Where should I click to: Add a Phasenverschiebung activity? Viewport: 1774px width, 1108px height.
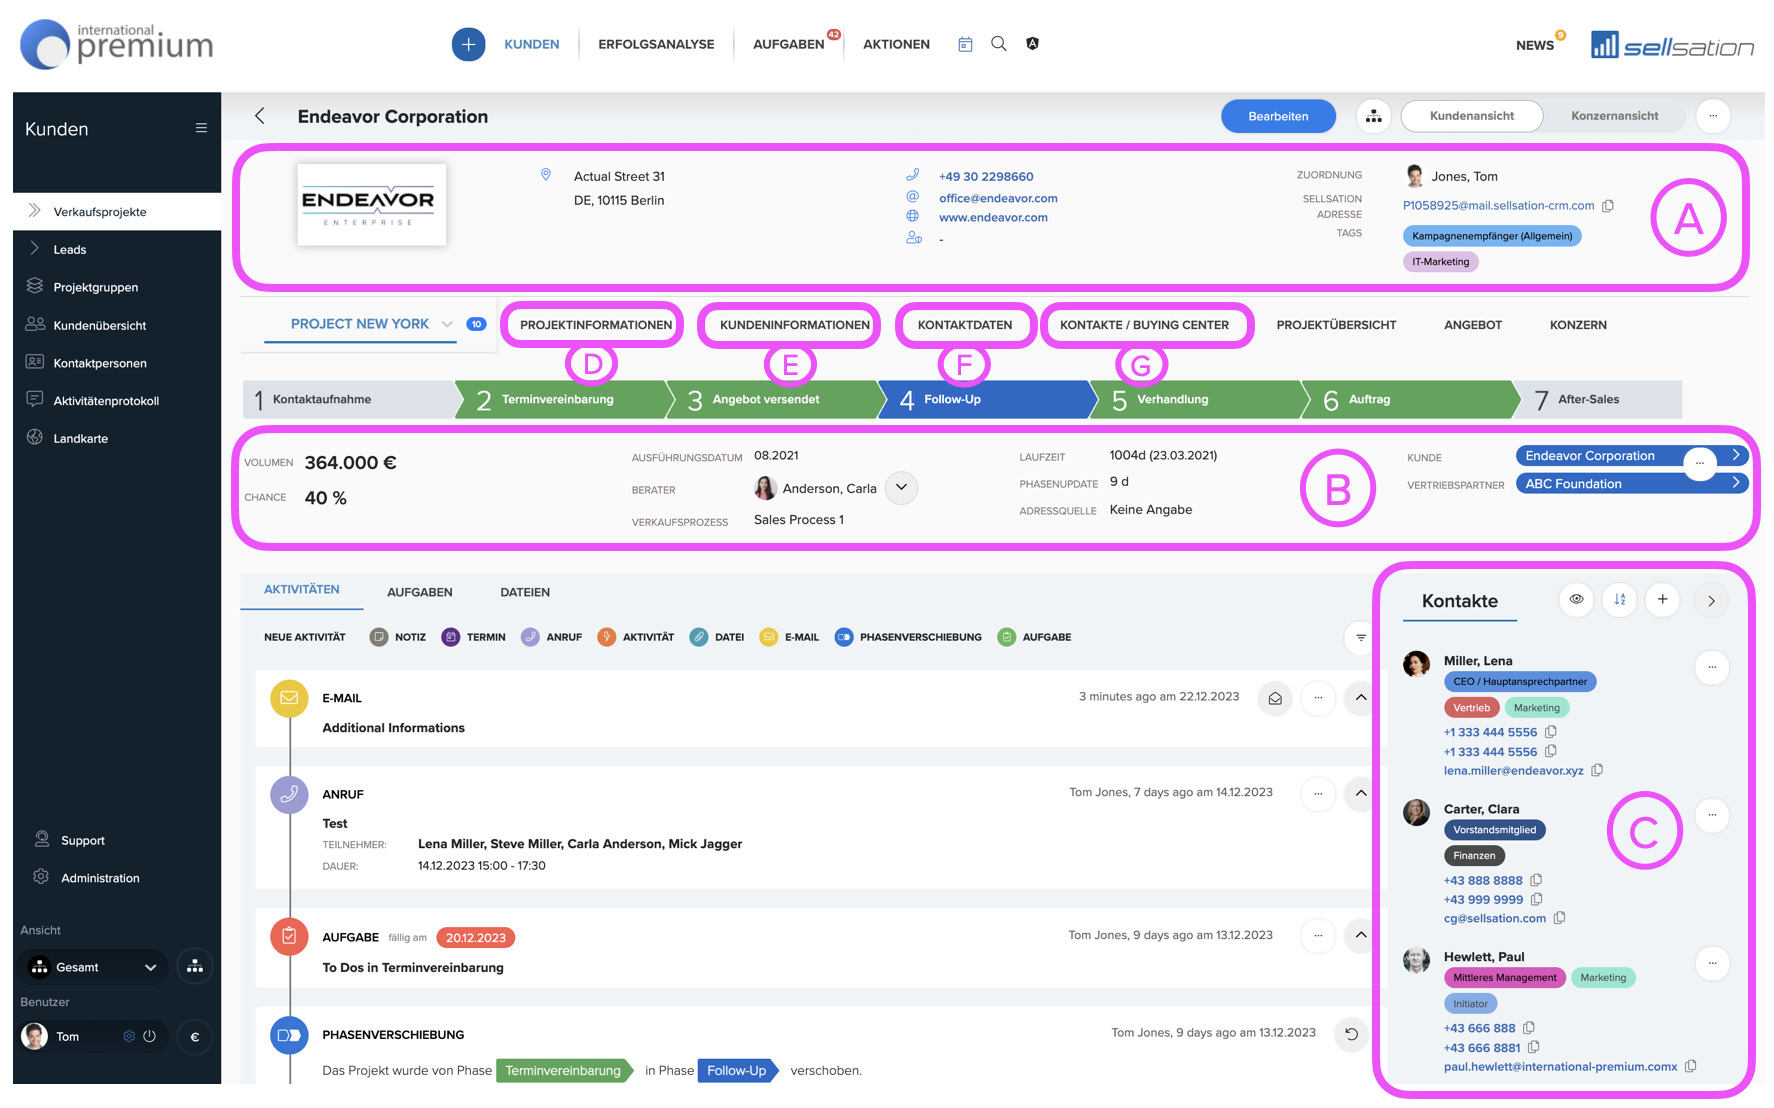tap(908, 637)
